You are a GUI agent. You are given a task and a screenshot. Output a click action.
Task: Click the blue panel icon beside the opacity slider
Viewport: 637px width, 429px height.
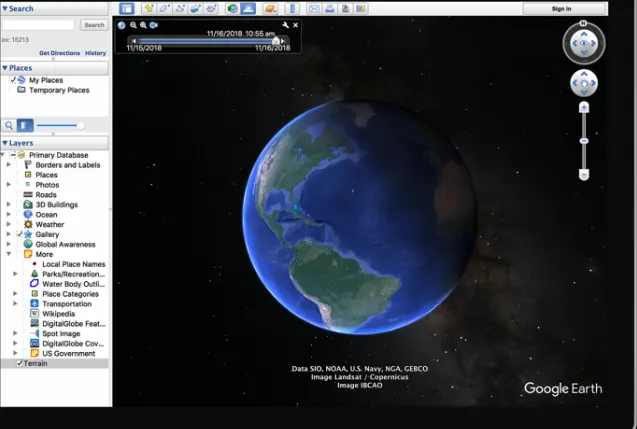click(x=25, y=126)
